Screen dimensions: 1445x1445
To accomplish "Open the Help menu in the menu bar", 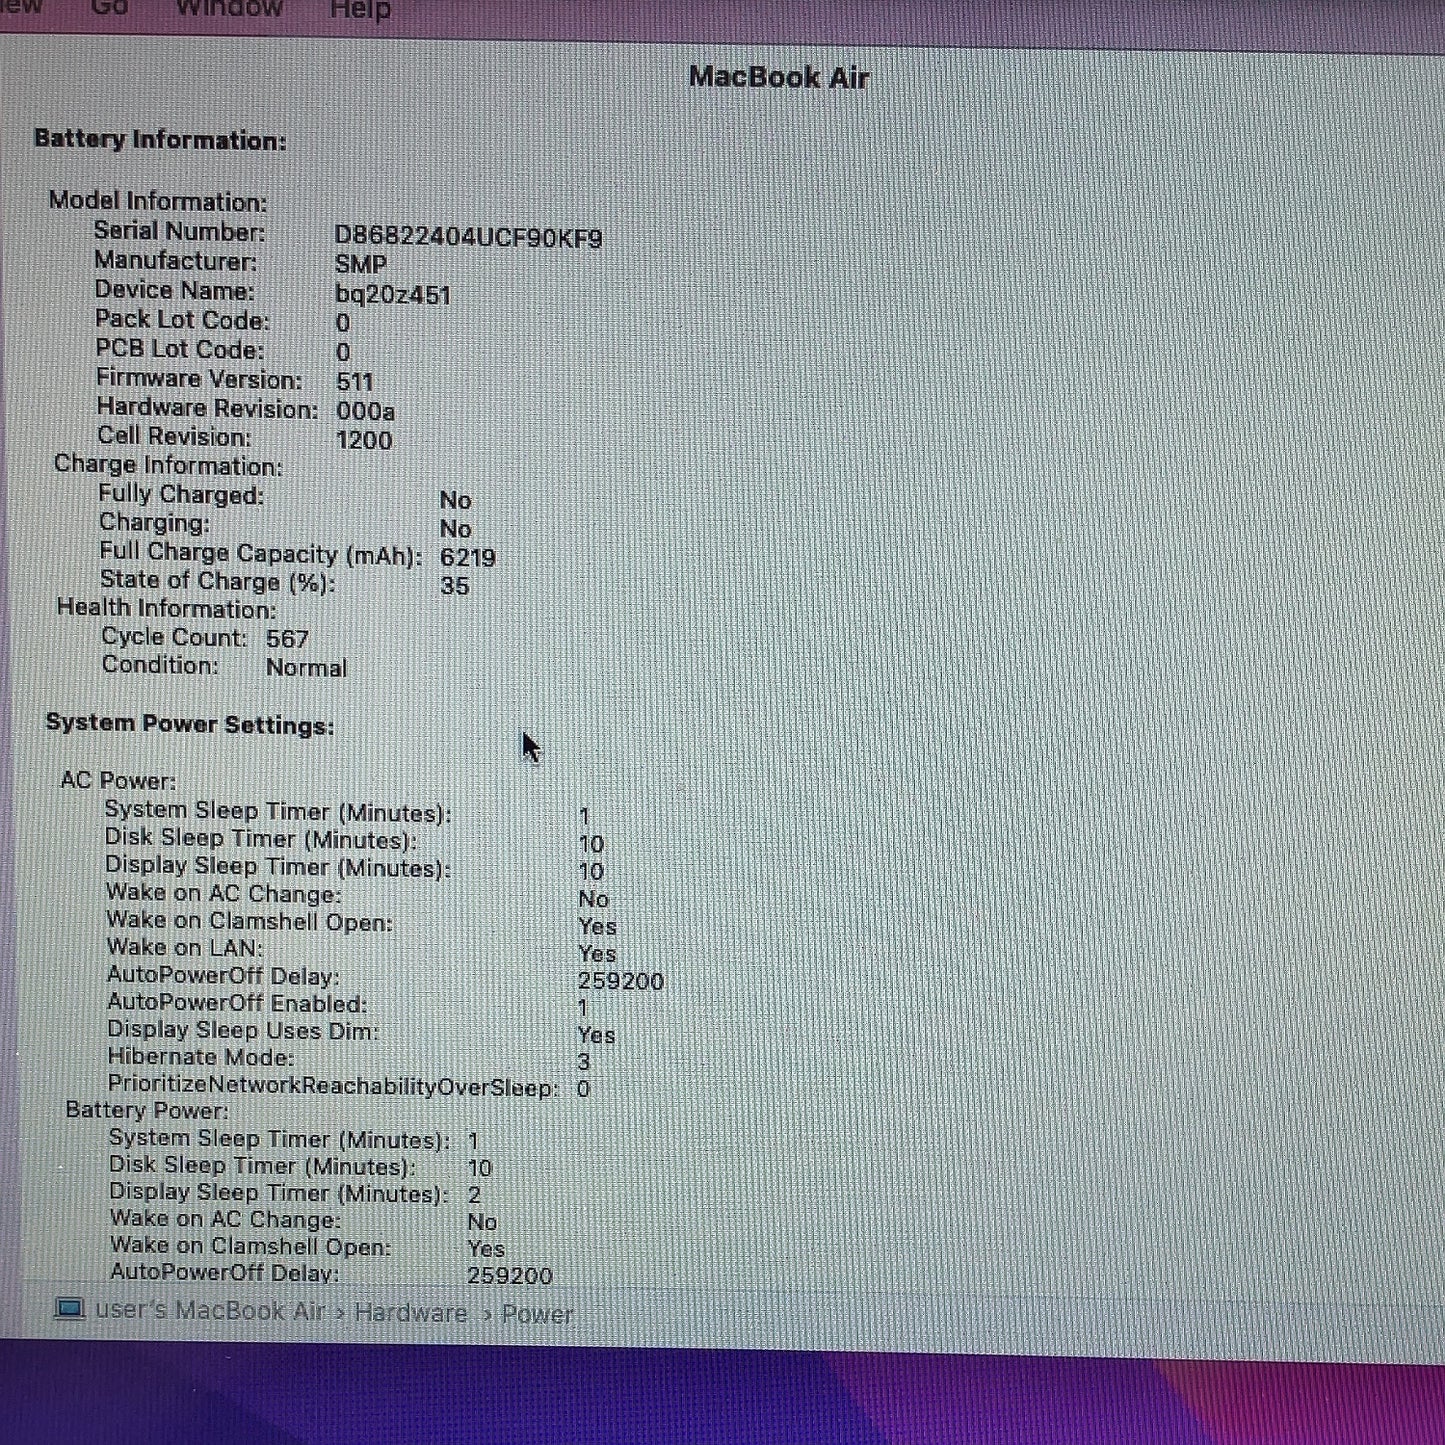I will click(x=360, y=10).
